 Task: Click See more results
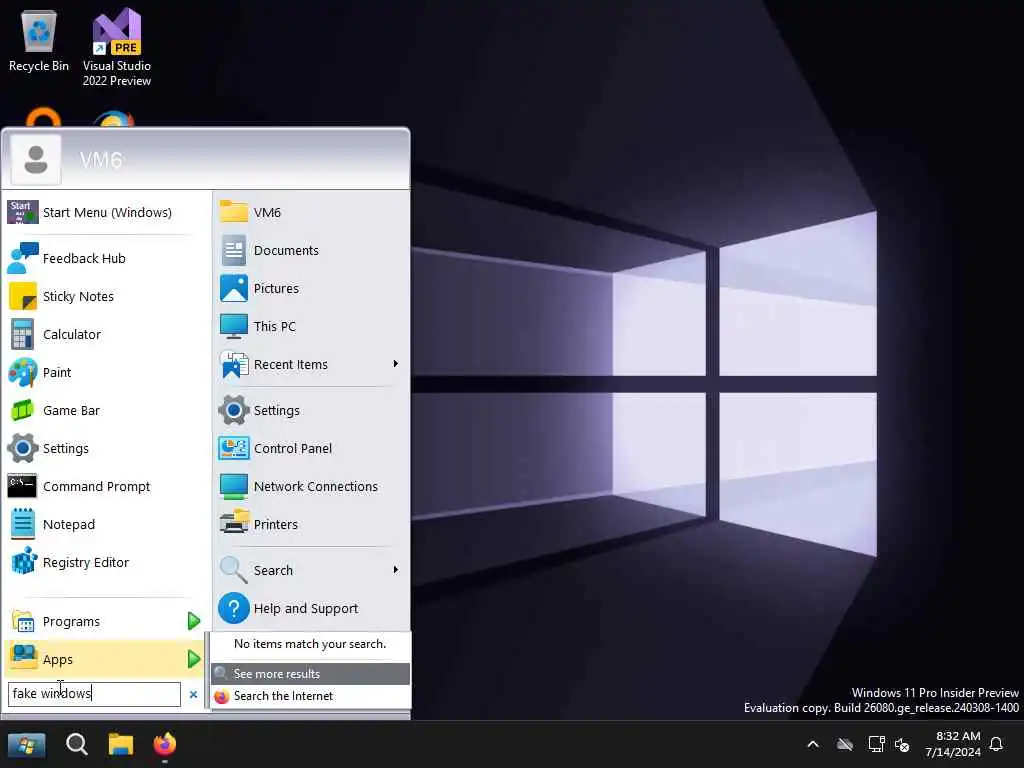click(x=310, y=673)
